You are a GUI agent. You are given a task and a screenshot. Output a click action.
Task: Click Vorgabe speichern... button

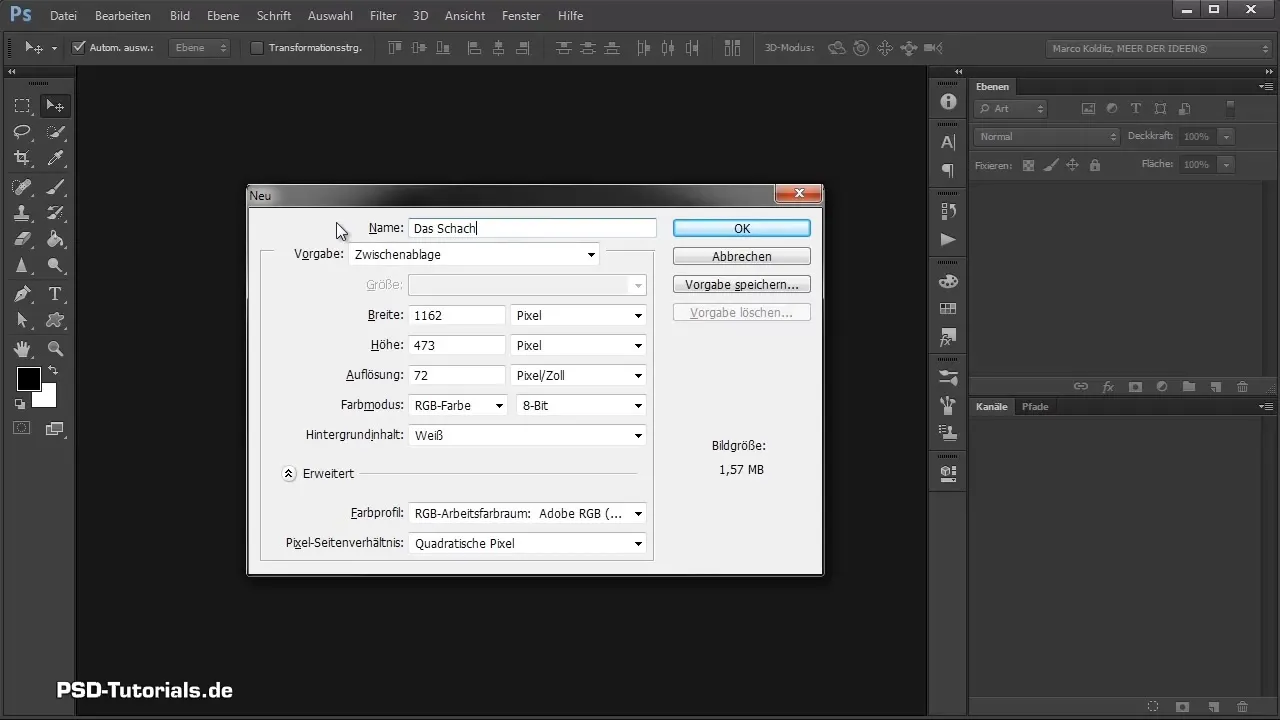pyautogui.click(x=742, y=284)
